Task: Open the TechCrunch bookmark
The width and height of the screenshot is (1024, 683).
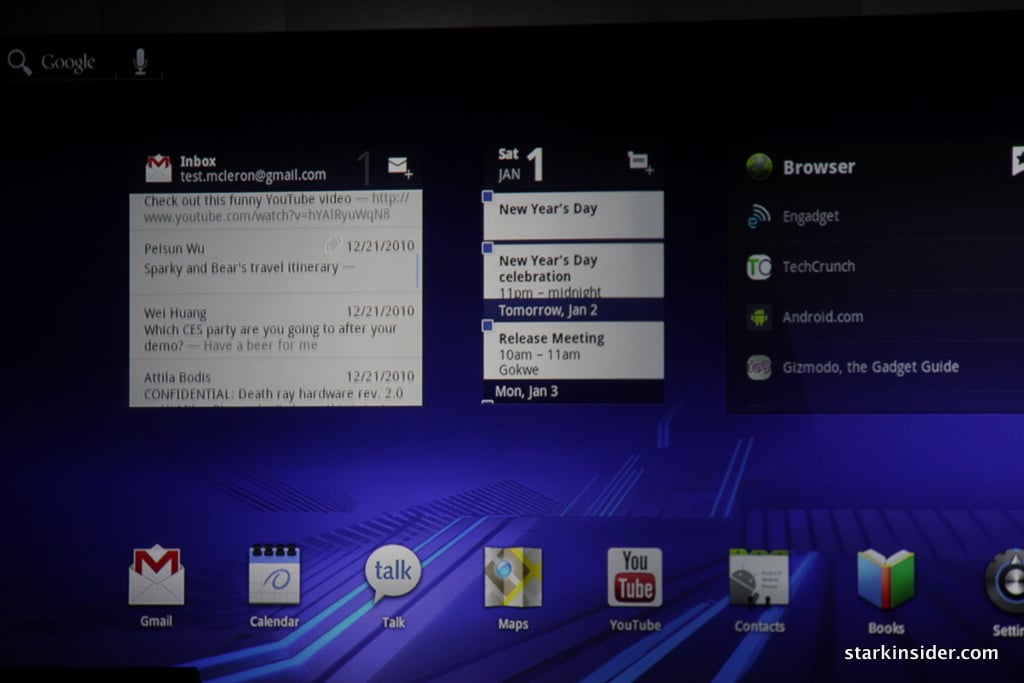Action: click(x=818, y=267)
